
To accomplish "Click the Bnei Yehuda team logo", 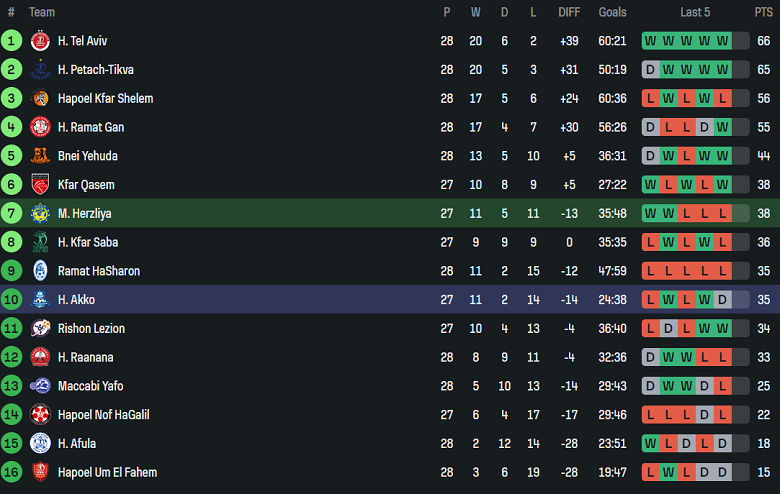I will (x=40, y=156).
